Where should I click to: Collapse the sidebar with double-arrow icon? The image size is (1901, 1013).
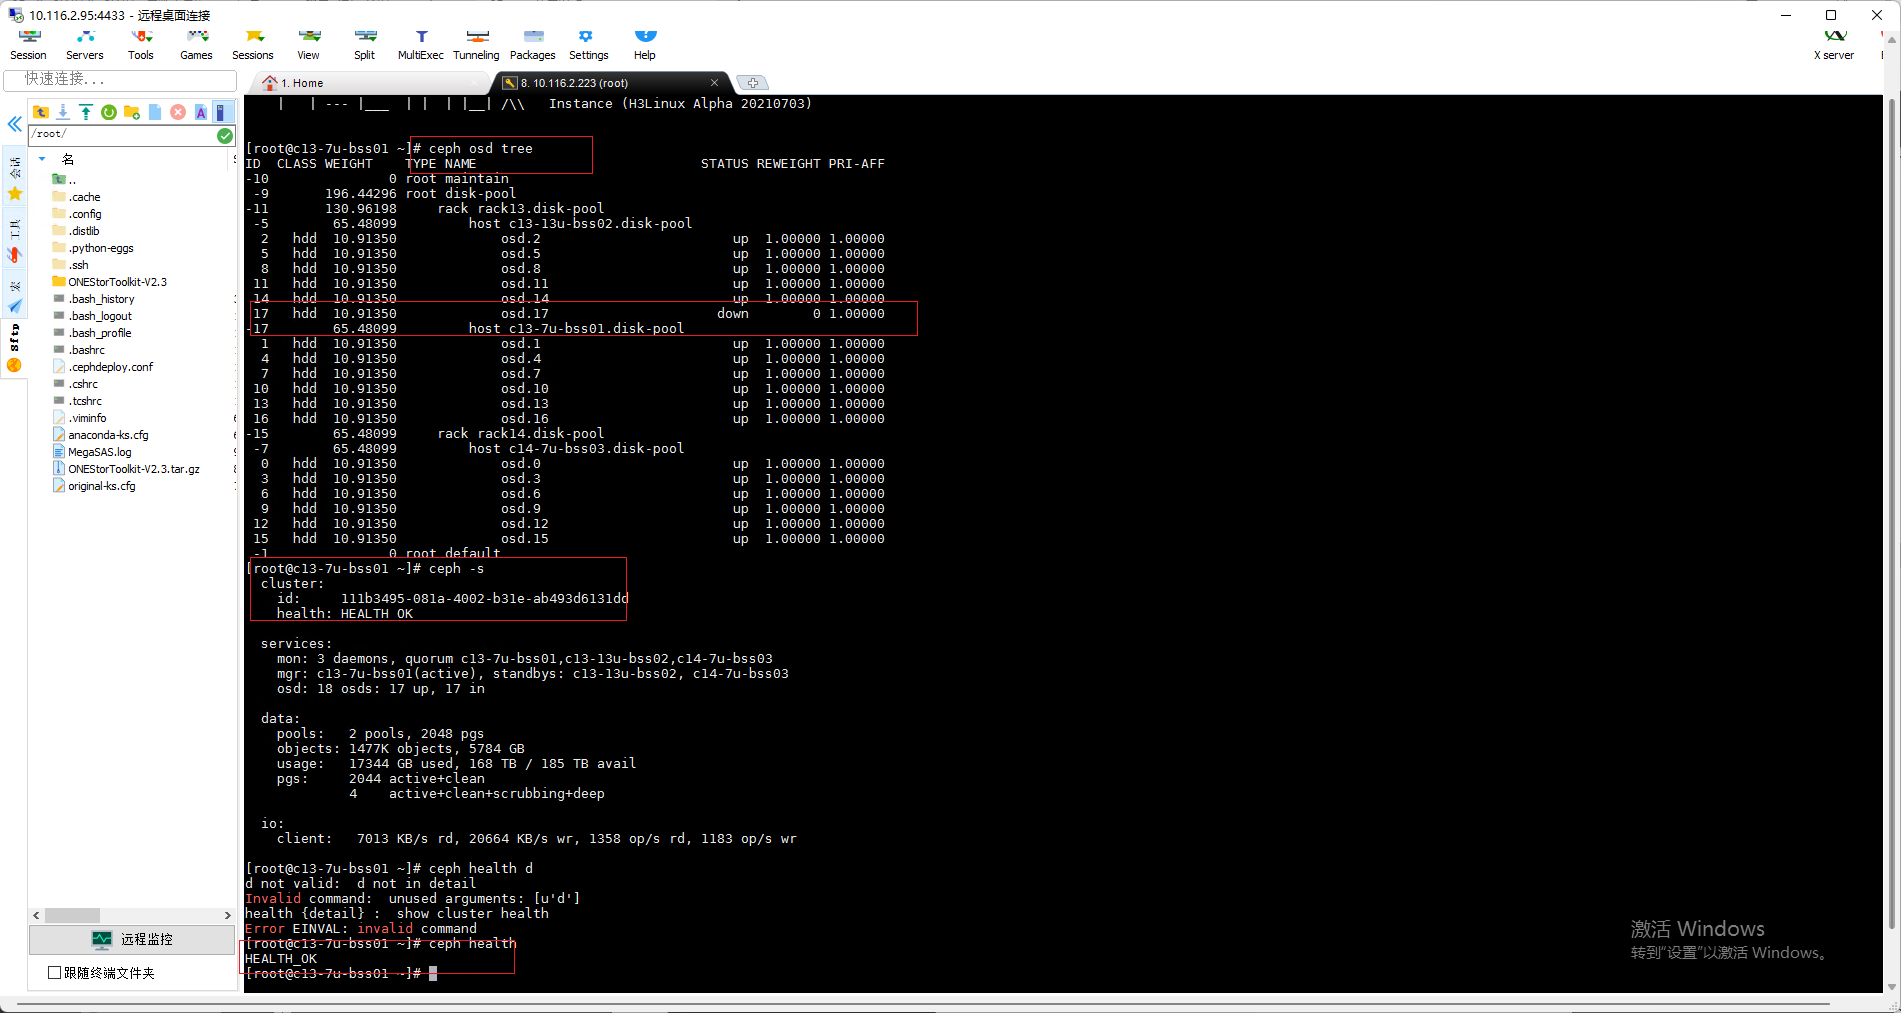click(14, 124)
